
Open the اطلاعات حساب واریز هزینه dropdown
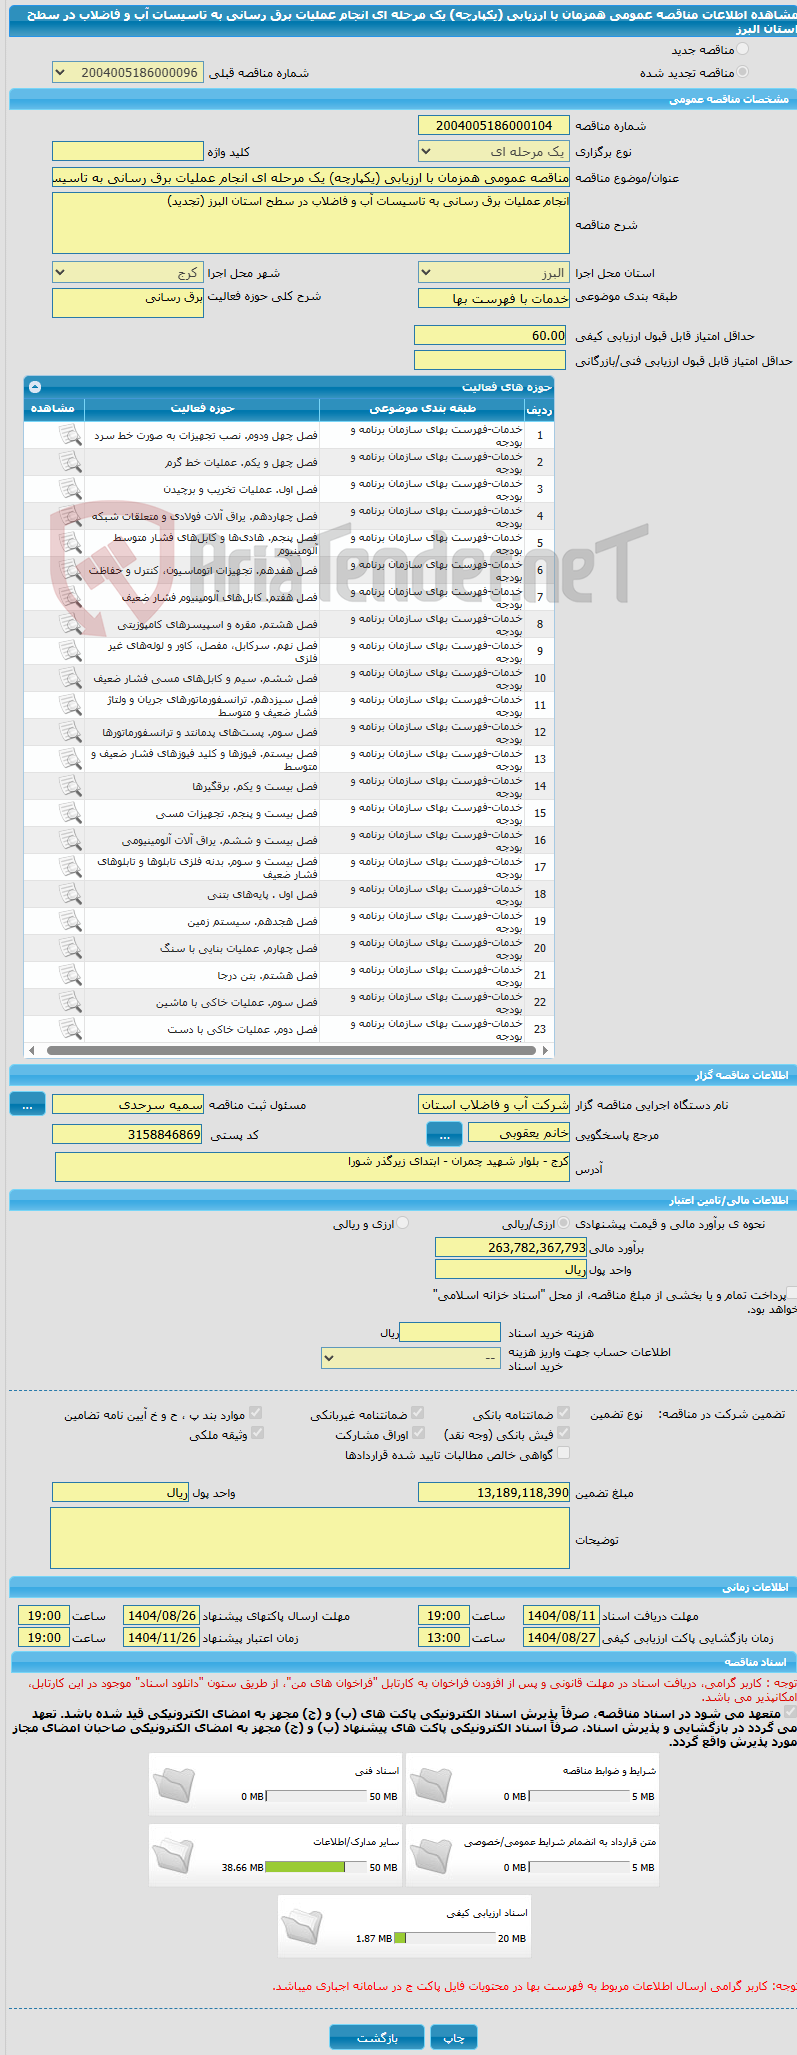pos(410,1358)
